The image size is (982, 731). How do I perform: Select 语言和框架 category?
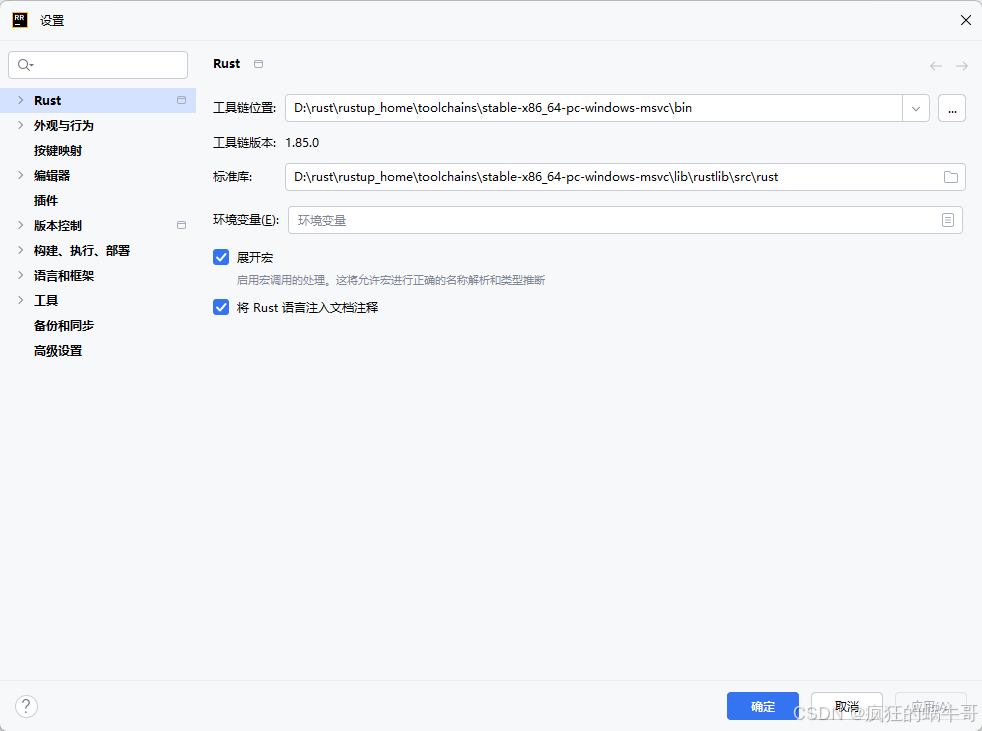coord(64,276)
